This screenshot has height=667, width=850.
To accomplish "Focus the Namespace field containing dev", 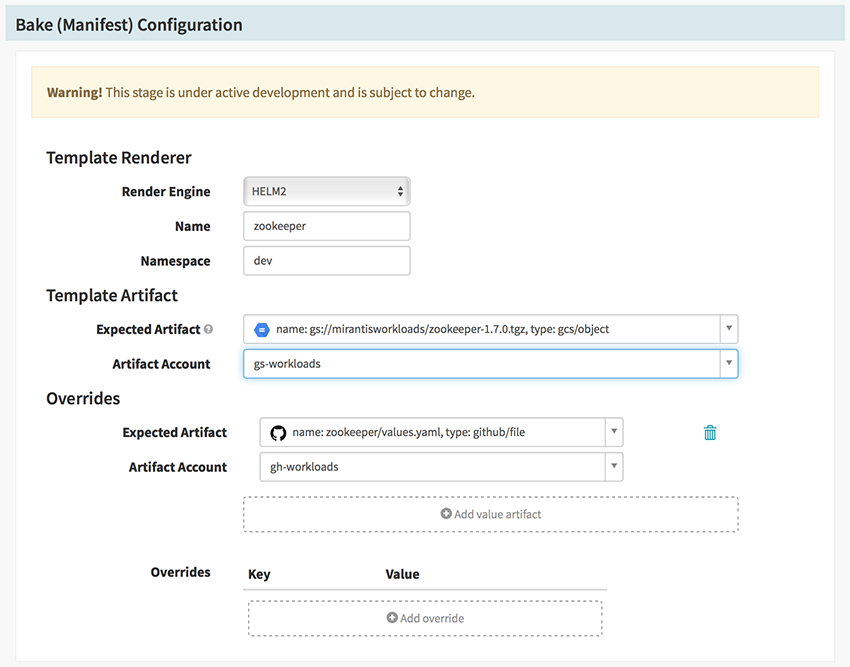I will [x=326, y=260].
